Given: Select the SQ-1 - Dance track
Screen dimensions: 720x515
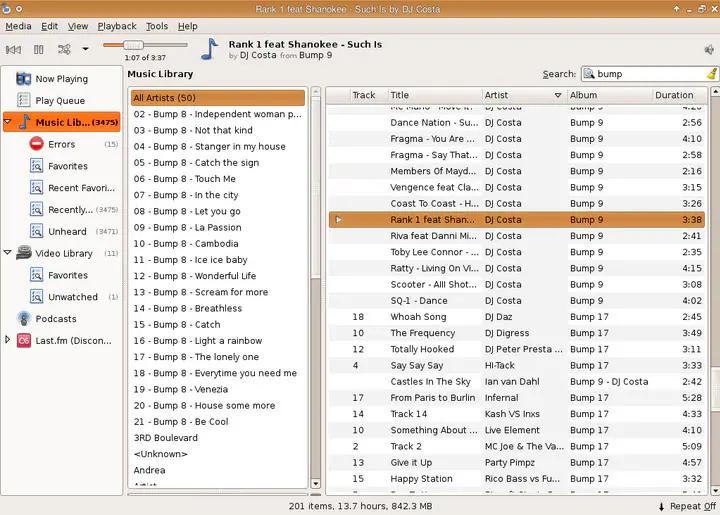Looking at the screenshot, I should click(517, 301).
